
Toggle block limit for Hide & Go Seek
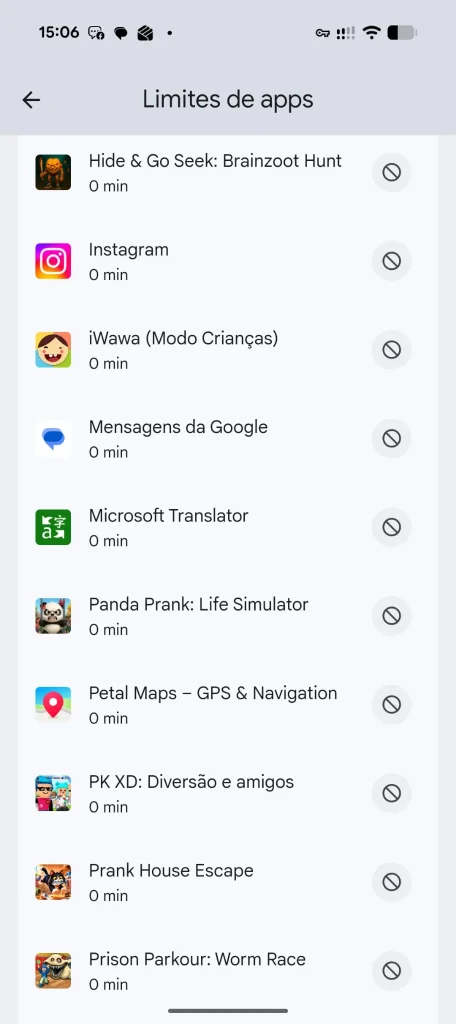point(391,172)
